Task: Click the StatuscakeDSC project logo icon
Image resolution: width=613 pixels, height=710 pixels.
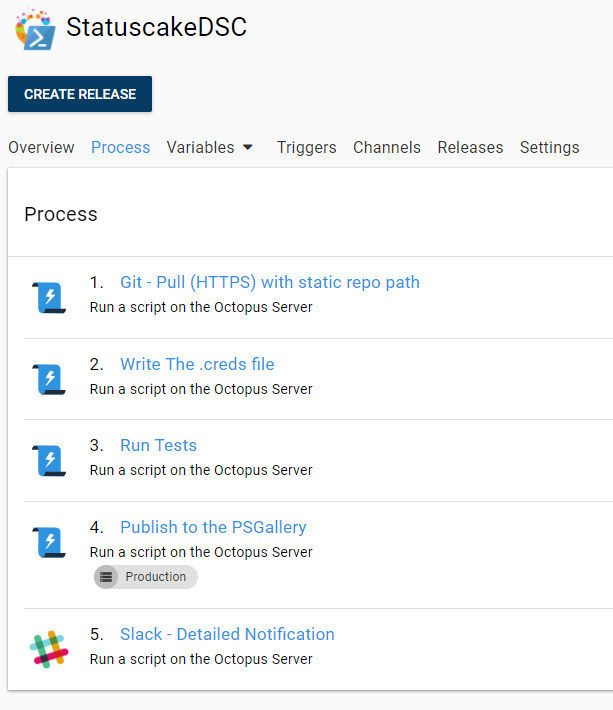Action: click(35, 29)
